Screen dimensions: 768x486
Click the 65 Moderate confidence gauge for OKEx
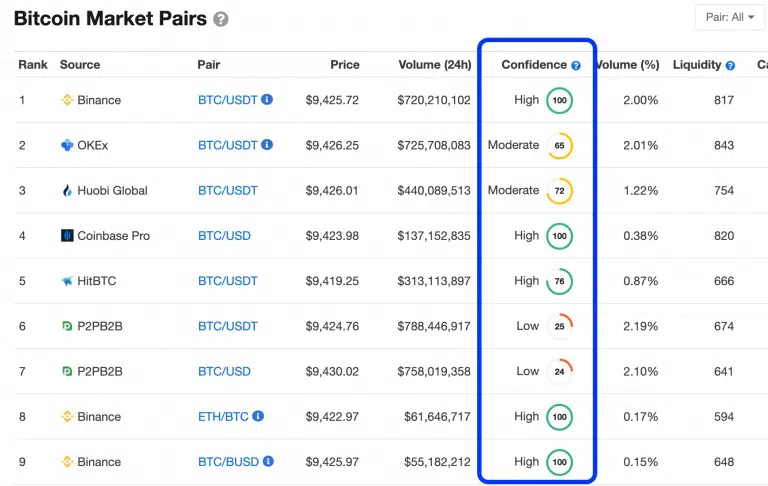click(559, 146)
